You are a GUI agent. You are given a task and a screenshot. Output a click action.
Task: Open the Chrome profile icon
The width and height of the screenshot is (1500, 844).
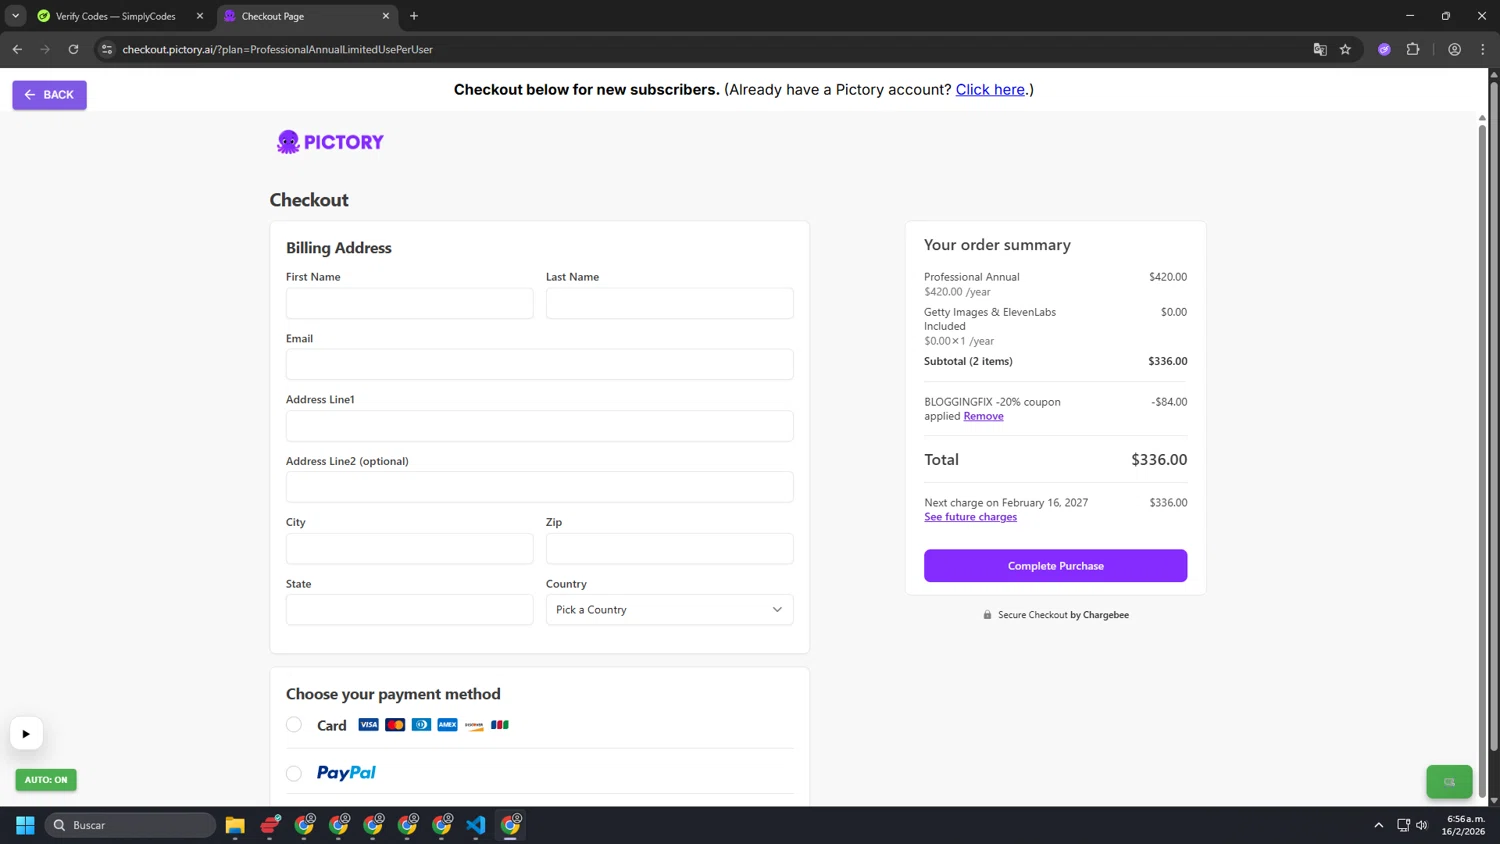click(x=1454, y=49)
